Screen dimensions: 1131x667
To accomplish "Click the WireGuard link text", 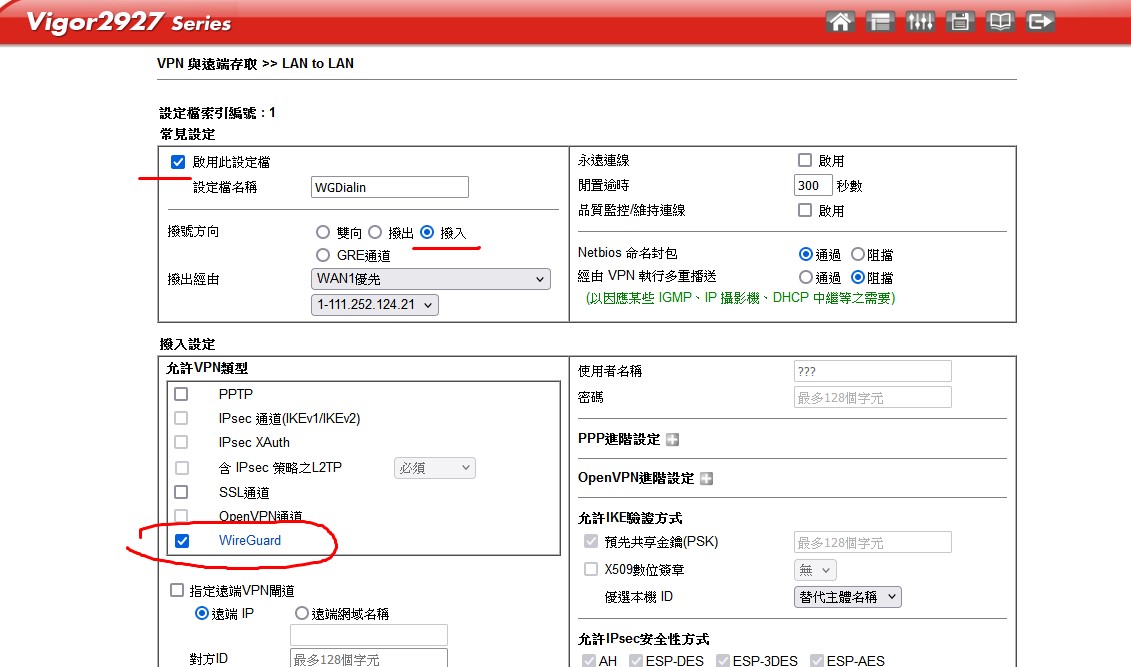I will click(250, 541).
